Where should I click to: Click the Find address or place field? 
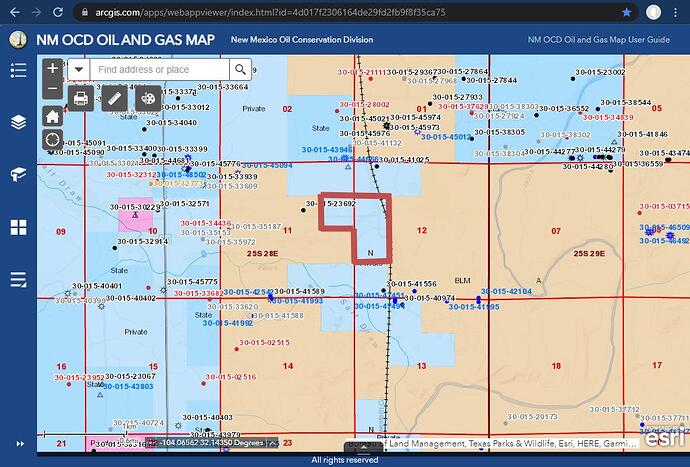click(158, 69)
